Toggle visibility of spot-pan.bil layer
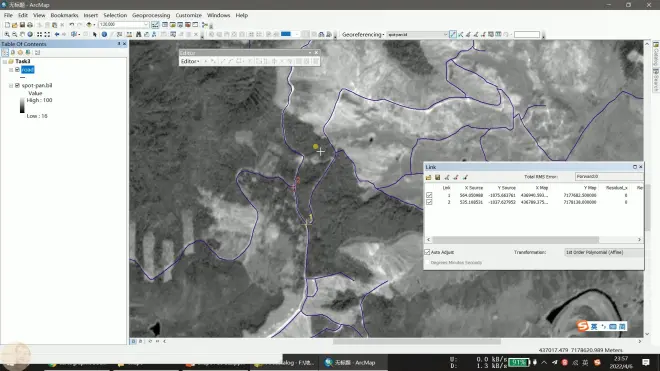The image size is (660, 371). [x=17, y=85]
